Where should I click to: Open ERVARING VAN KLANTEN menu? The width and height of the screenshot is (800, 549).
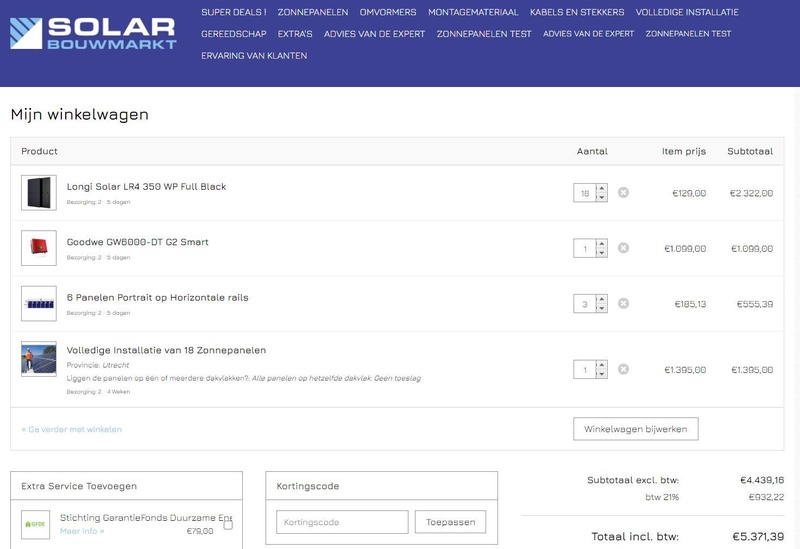(254, 56)
